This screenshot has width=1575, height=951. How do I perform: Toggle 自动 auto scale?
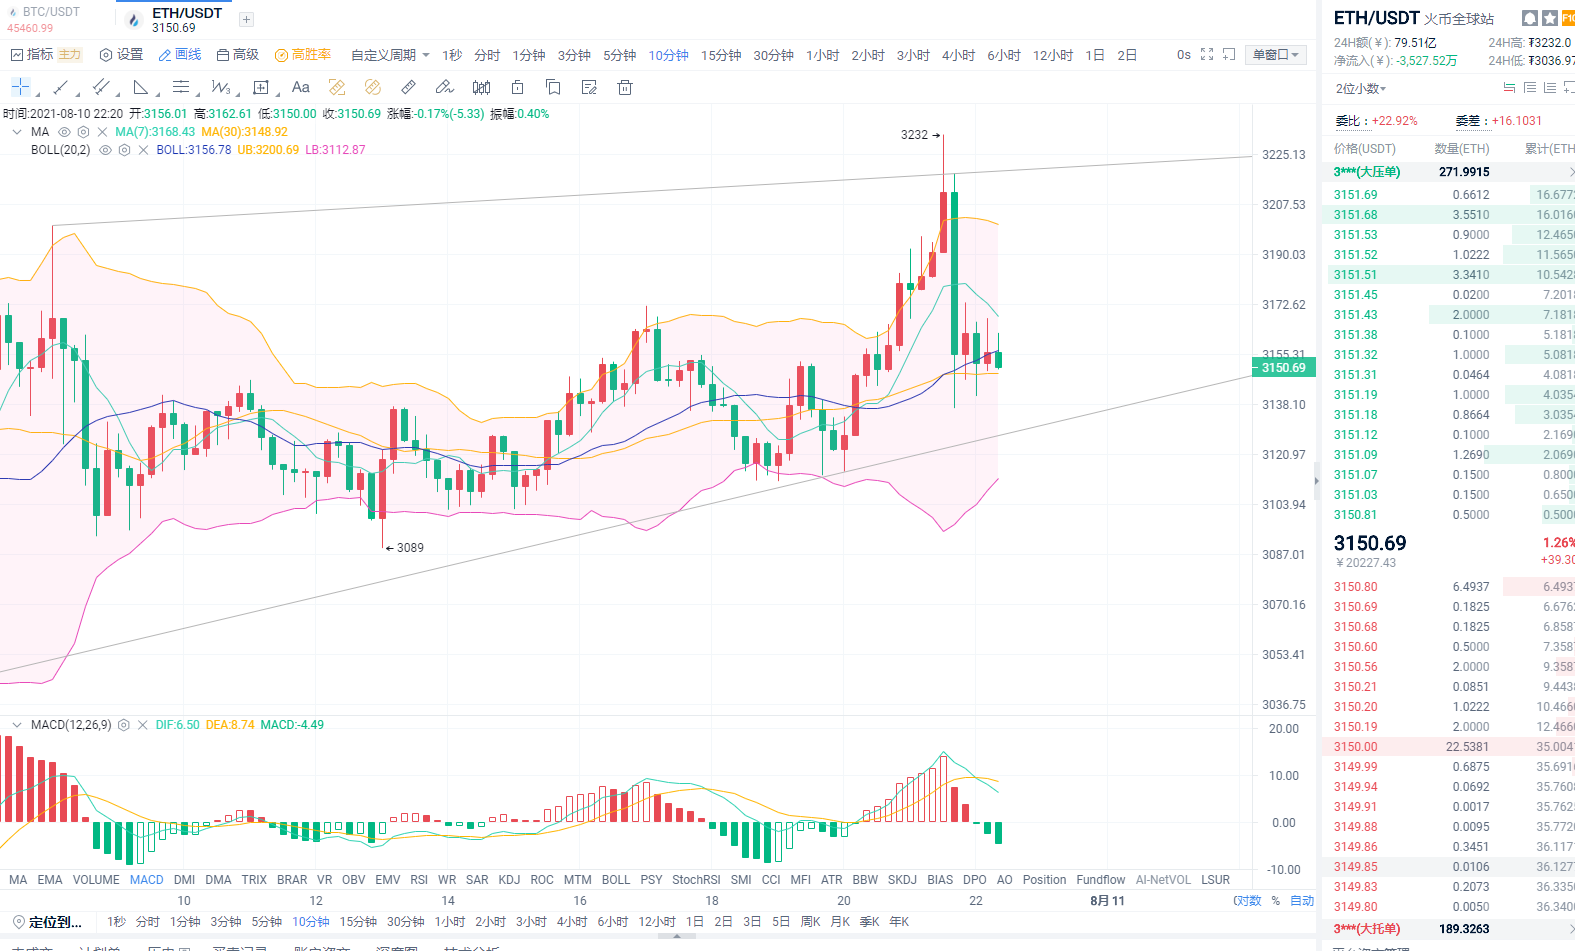(x=1302, y=901)
